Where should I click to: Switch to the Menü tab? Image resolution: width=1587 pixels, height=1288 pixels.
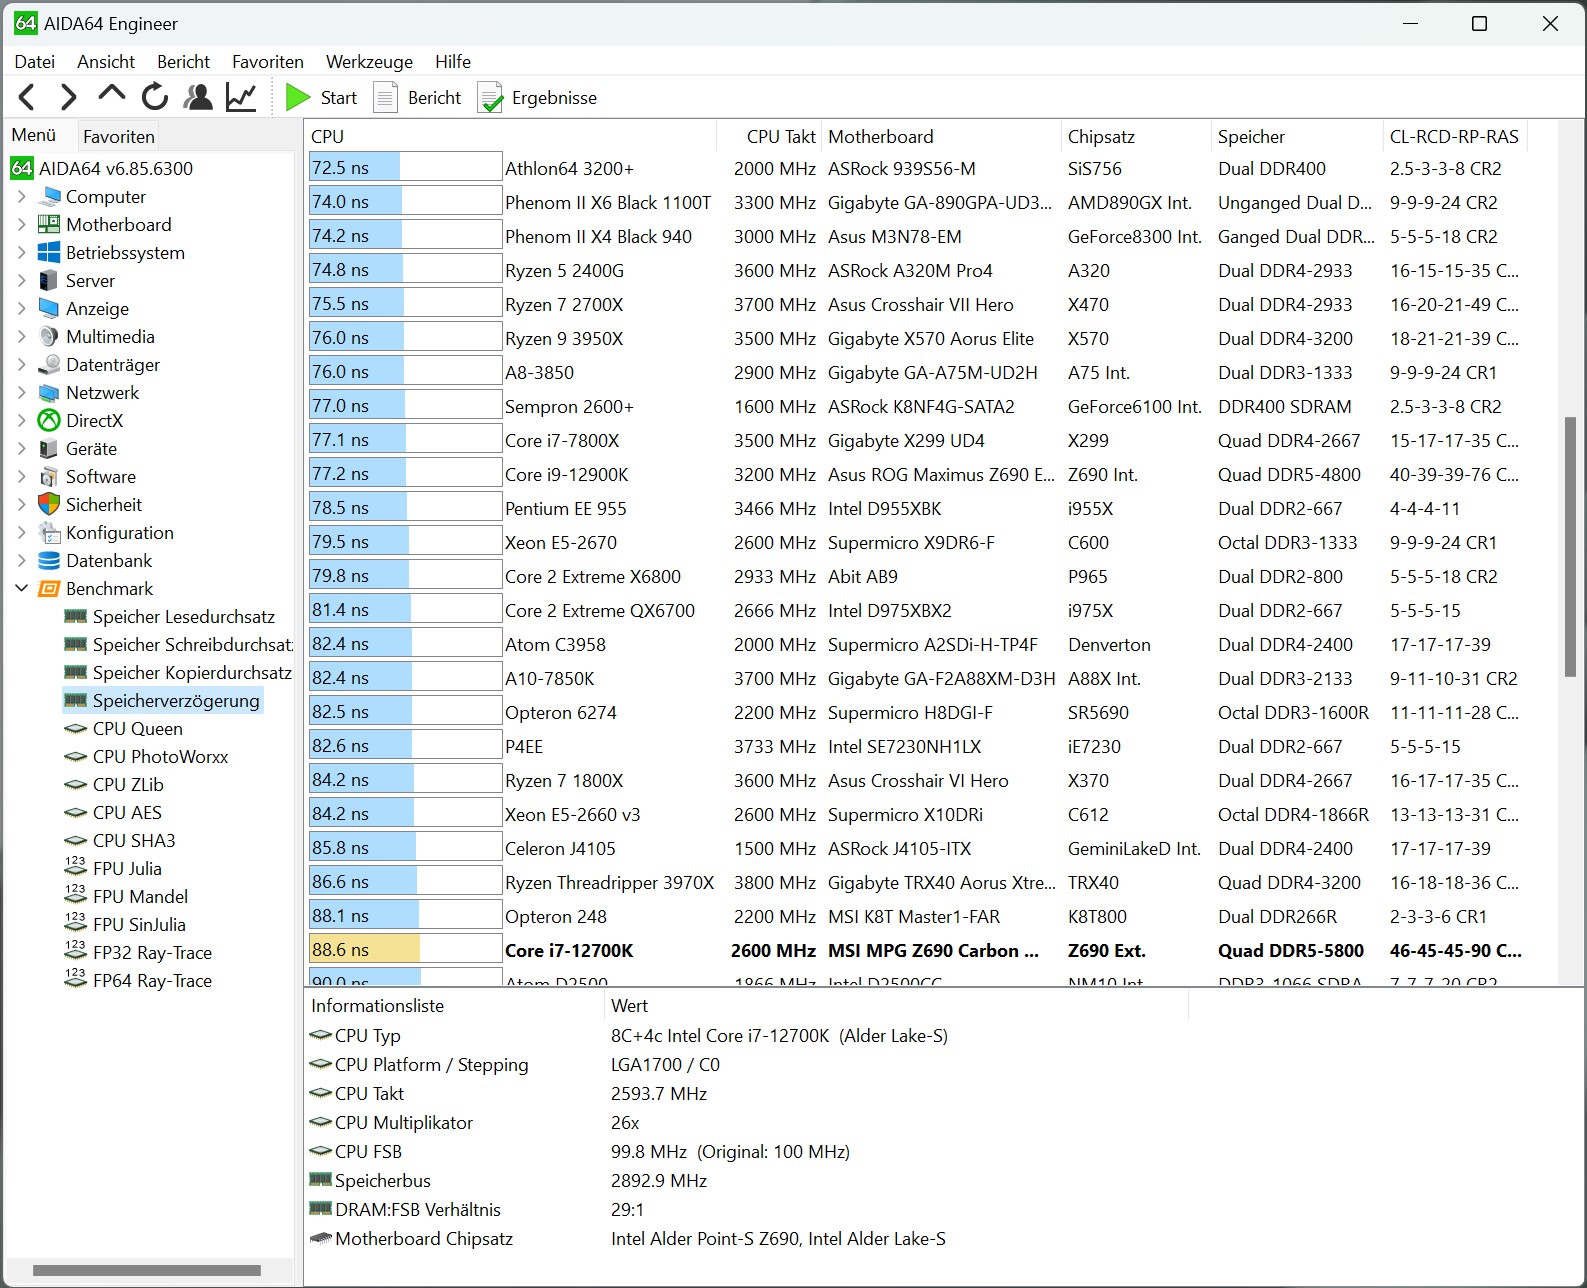tap(35, 135)
